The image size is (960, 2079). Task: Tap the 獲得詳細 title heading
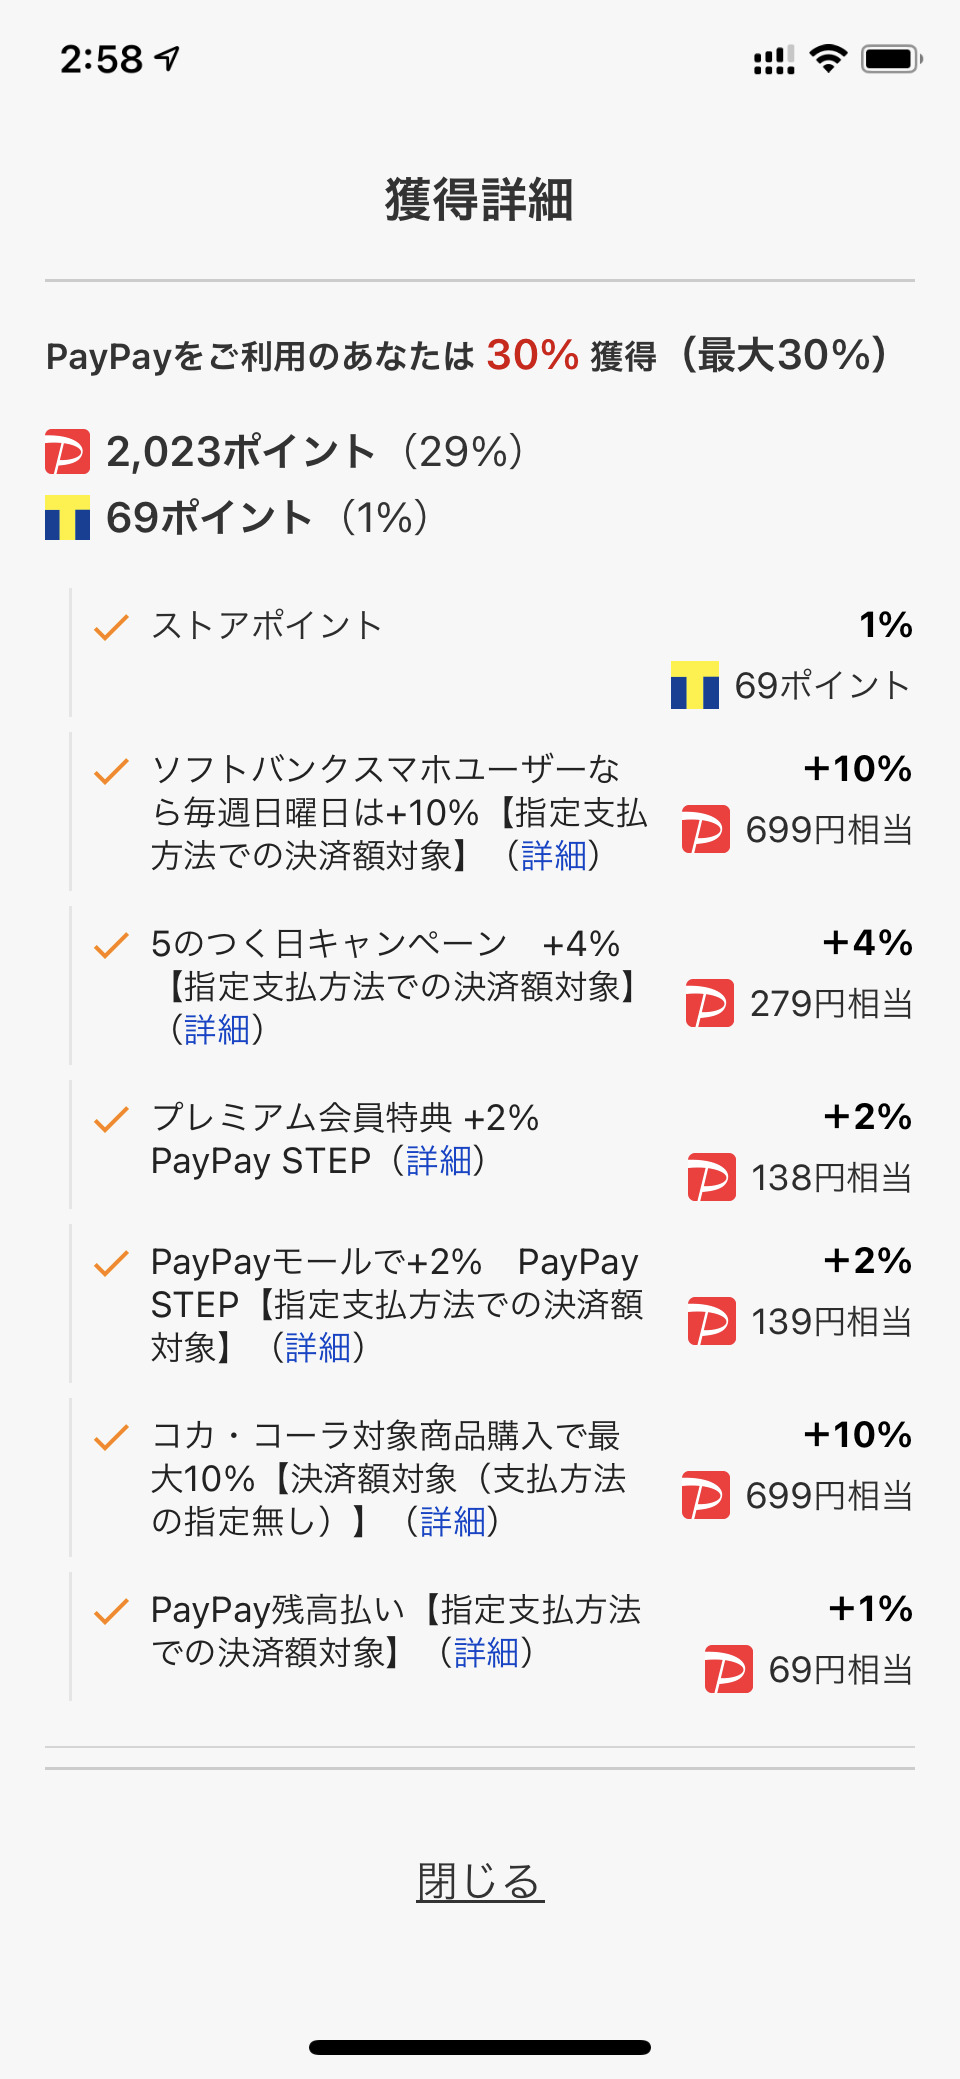pos(480,199)
